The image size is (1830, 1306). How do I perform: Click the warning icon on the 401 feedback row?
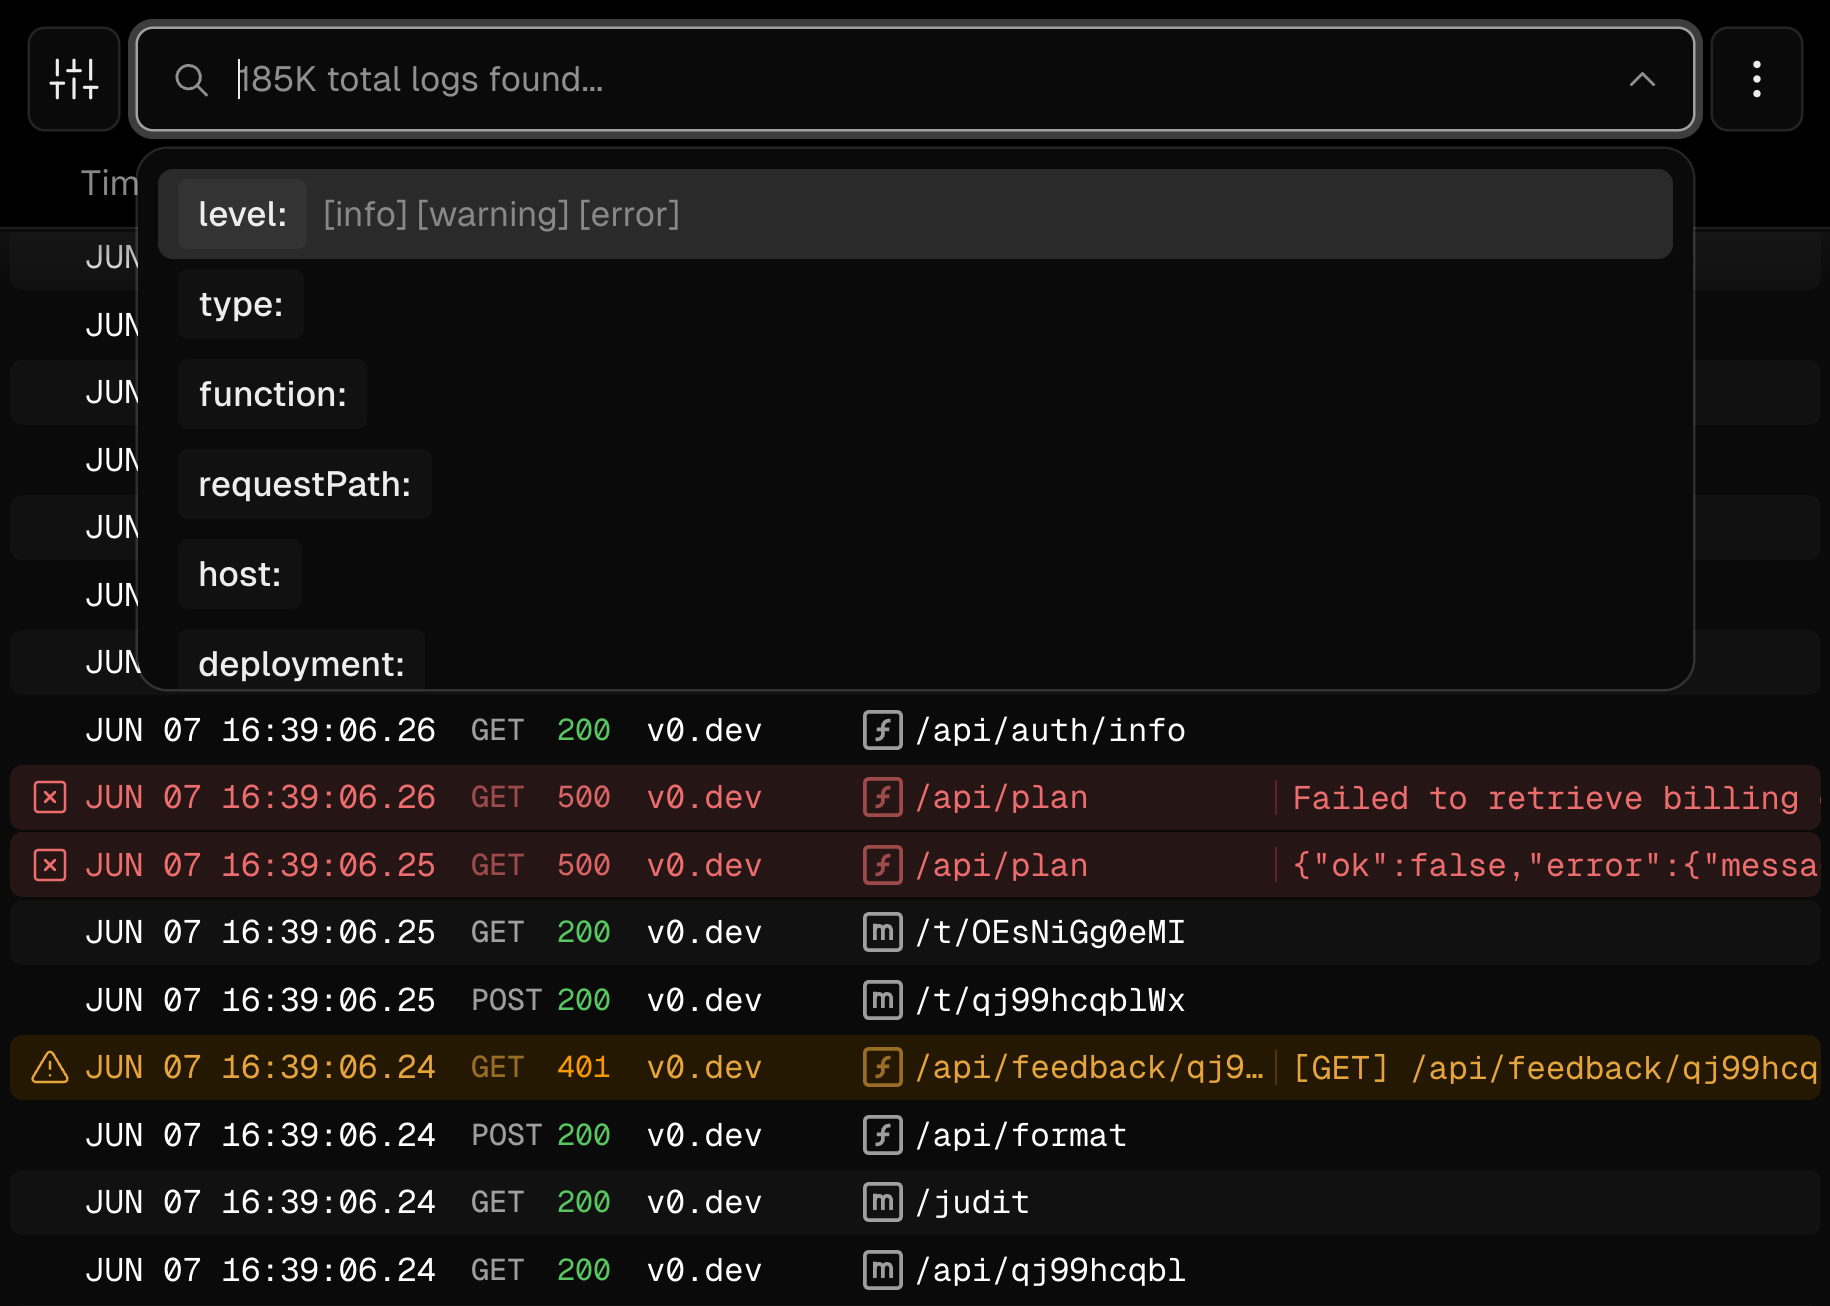tap(47, 1067)
